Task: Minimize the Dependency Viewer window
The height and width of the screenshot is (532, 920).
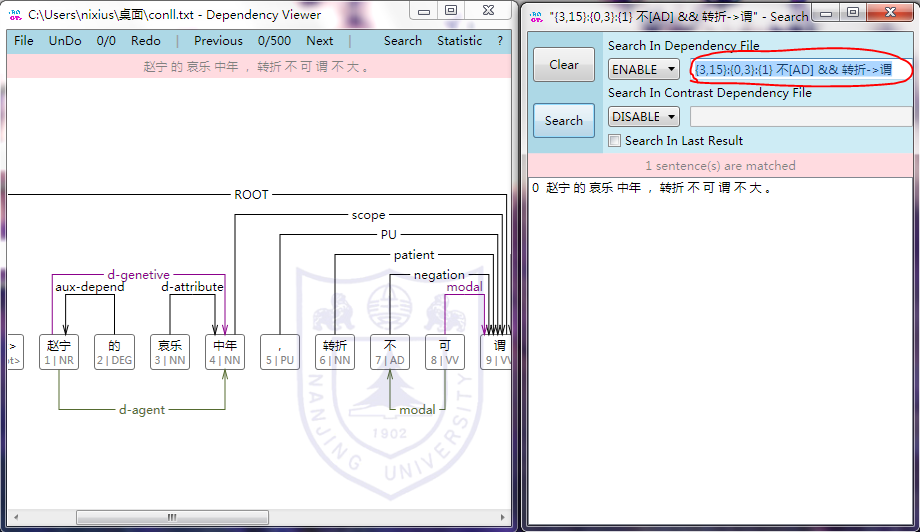Action: click(424, 12)
